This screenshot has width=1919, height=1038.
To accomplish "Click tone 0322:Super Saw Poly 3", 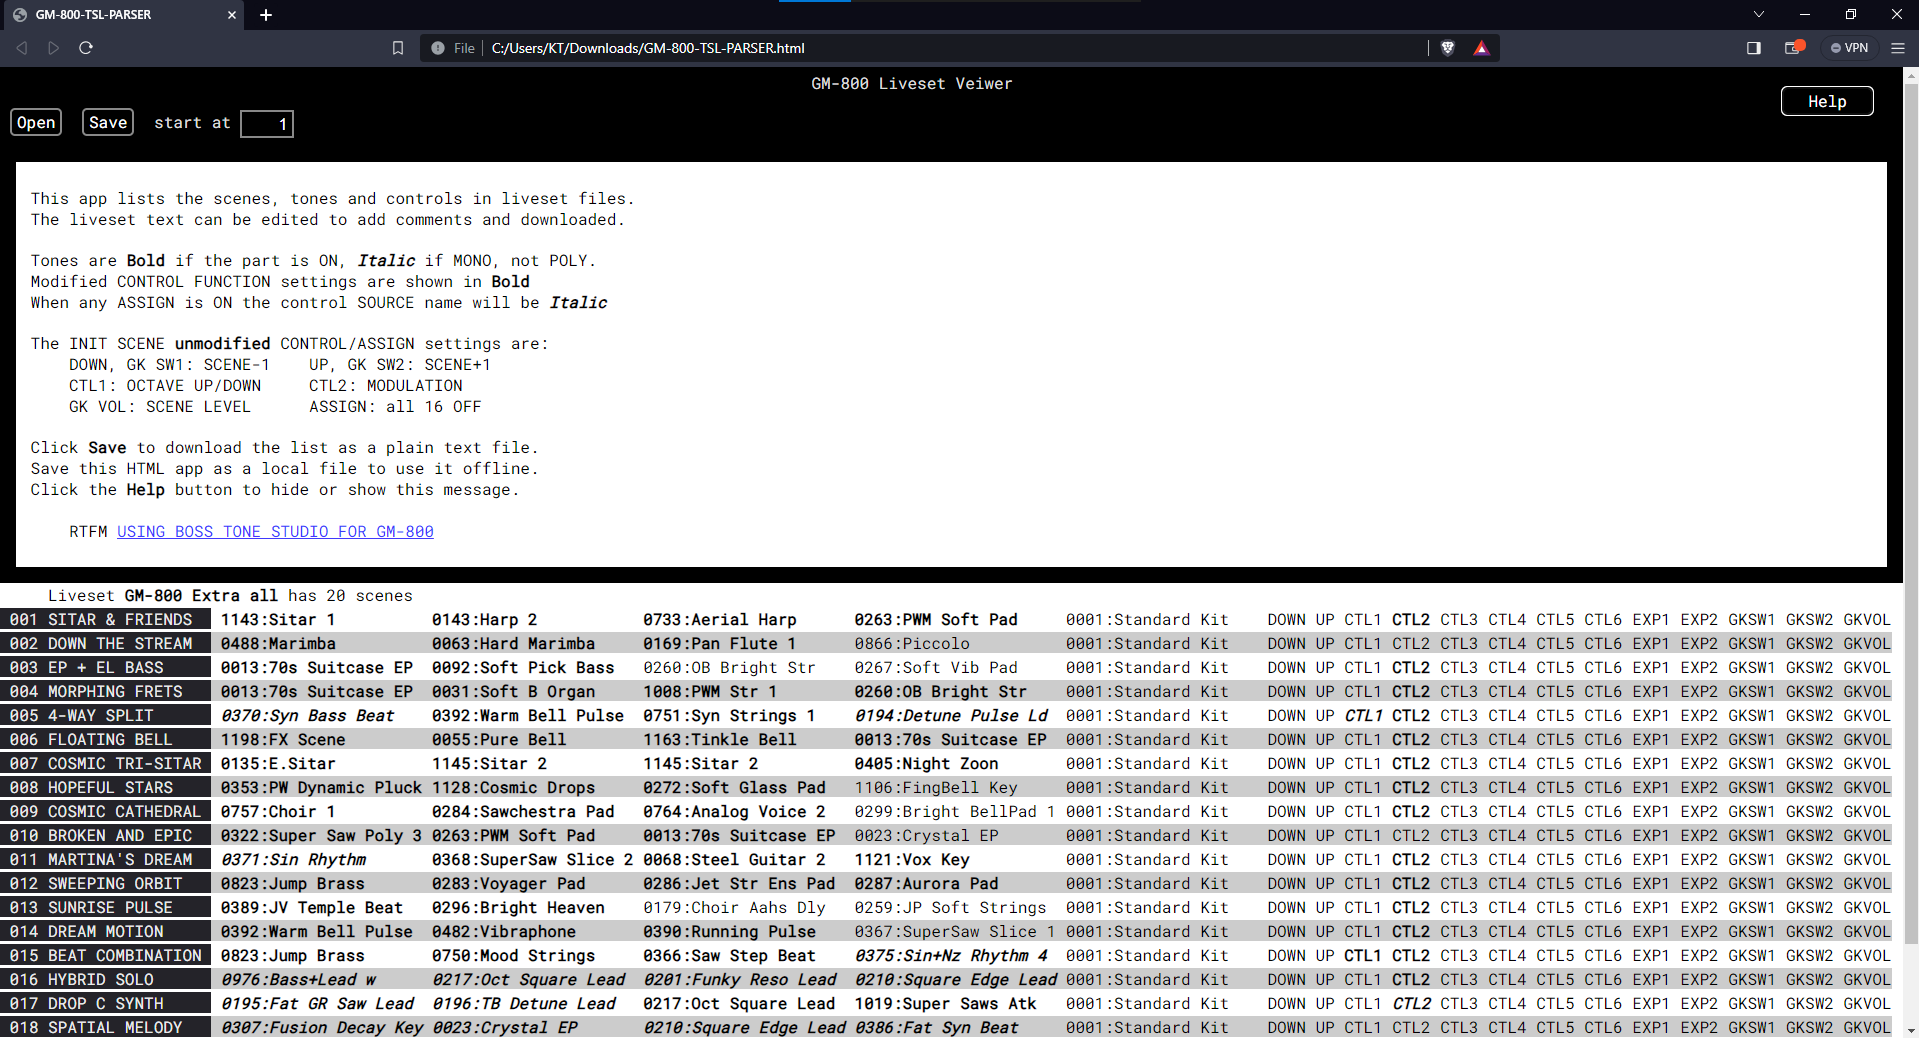I will tap(321, 836).
